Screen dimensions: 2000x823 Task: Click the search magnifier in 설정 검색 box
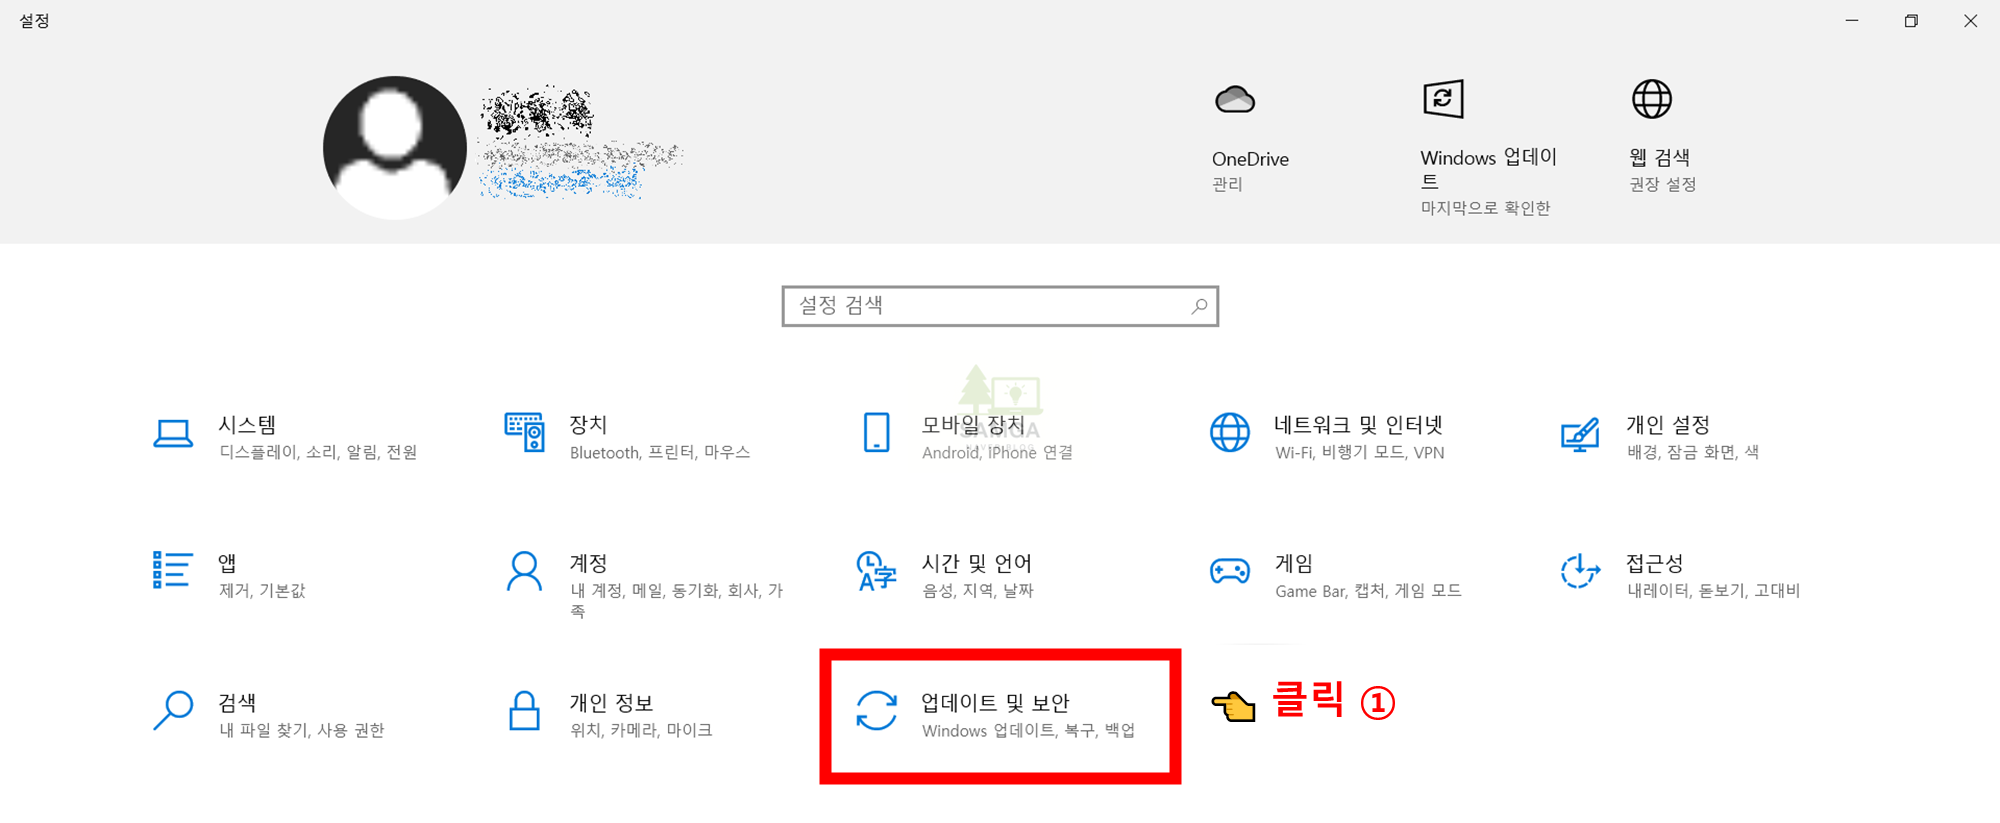click(x=1199, y=306)
